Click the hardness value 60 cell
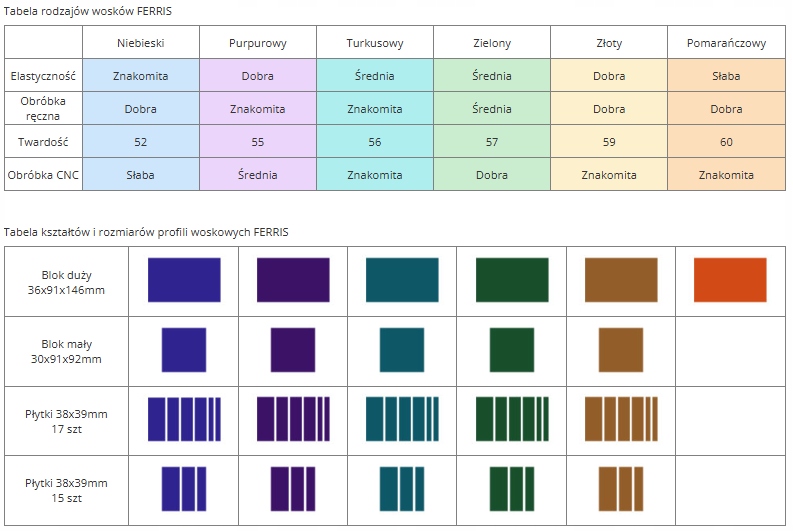The width and height of the screenshot is (793, 531). pos(726,142)
